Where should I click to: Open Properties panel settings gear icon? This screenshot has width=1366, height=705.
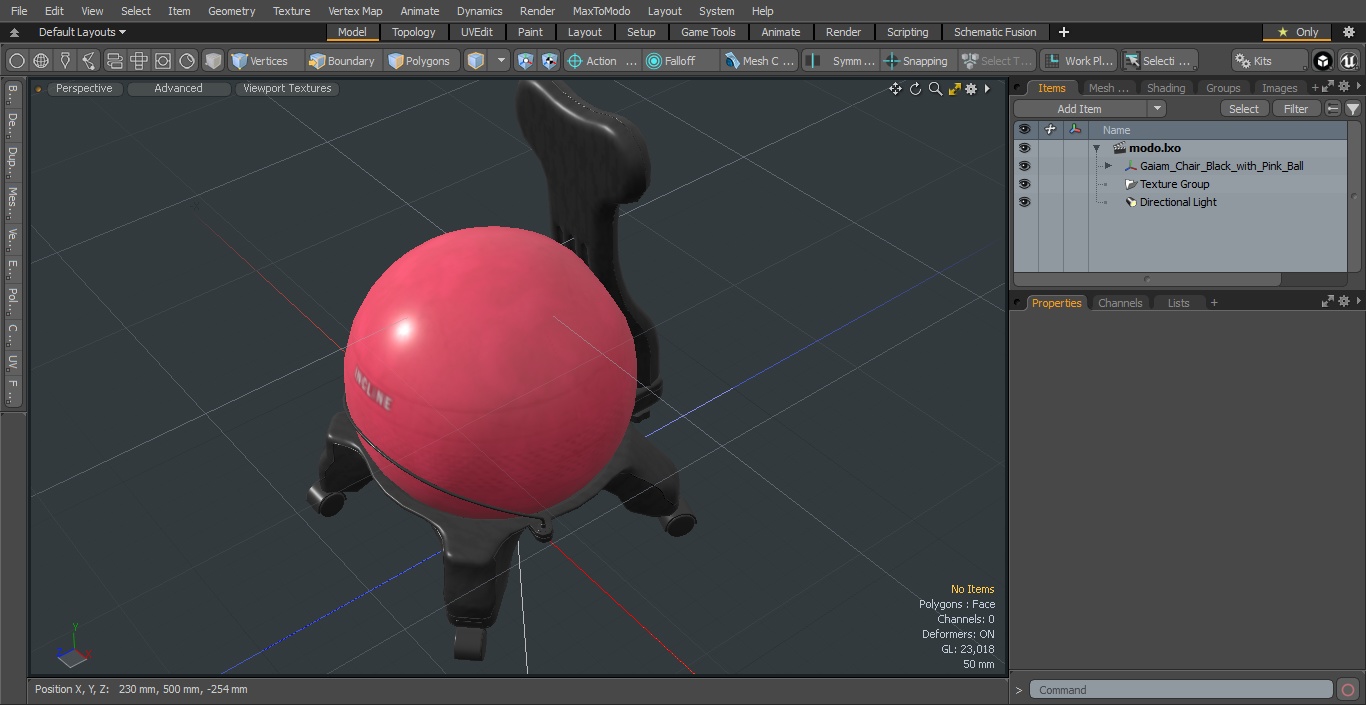click(1346, 302)
